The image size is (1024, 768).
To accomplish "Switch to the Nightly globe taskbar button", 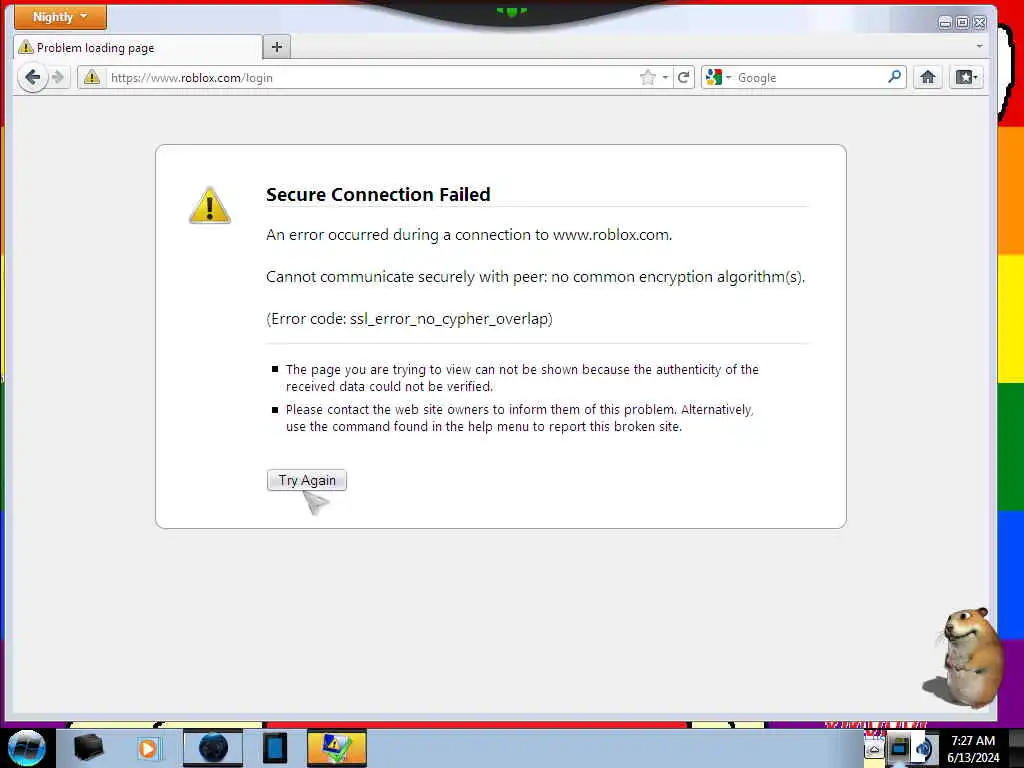I will pos(213,748).
